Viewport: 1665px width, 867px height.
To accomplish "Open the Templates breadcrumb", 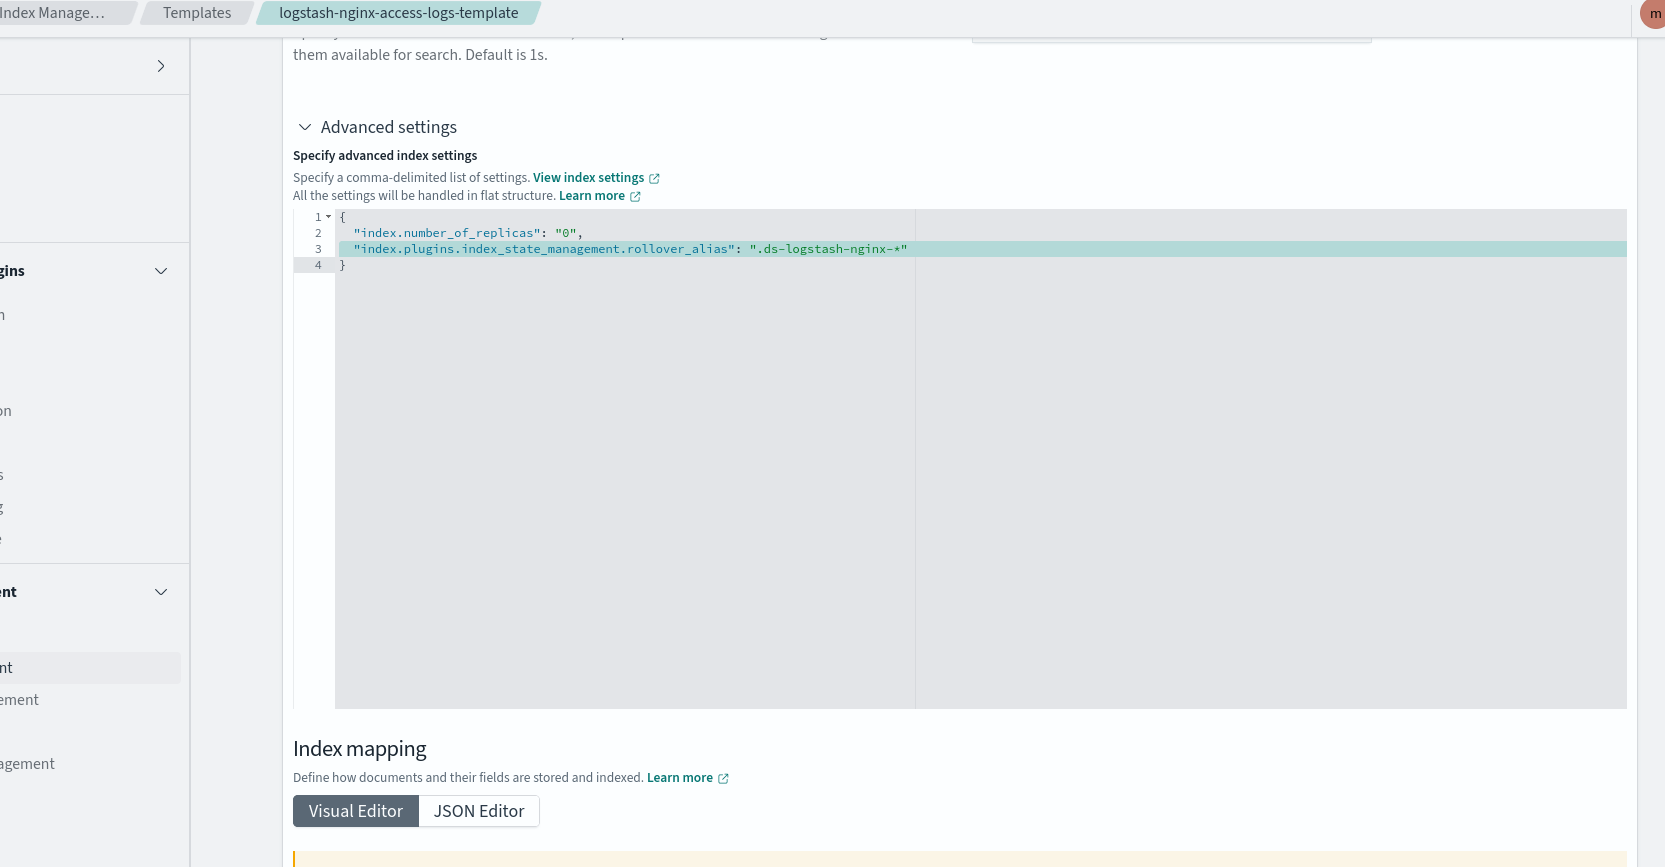I will pos(197,13).
